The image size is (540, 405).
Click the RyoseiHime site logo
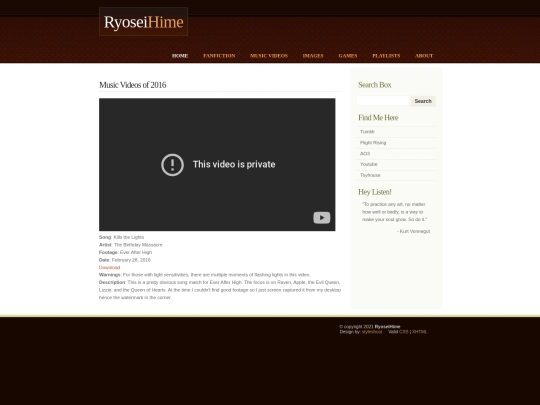point(143,22)
